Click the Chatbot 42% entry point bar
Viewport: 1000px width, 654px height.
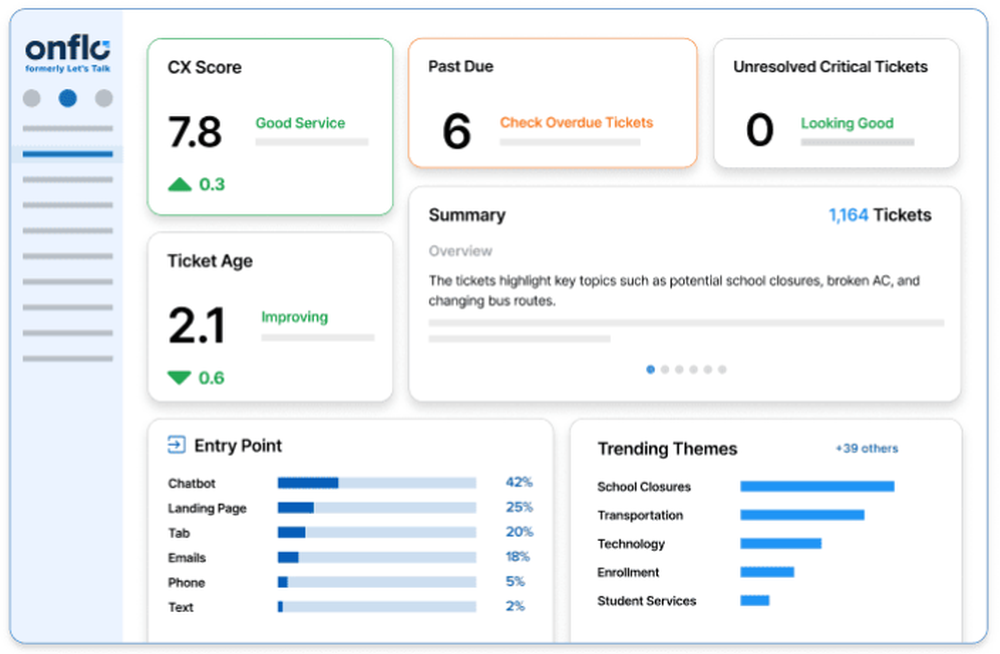[x=375, y=483]
